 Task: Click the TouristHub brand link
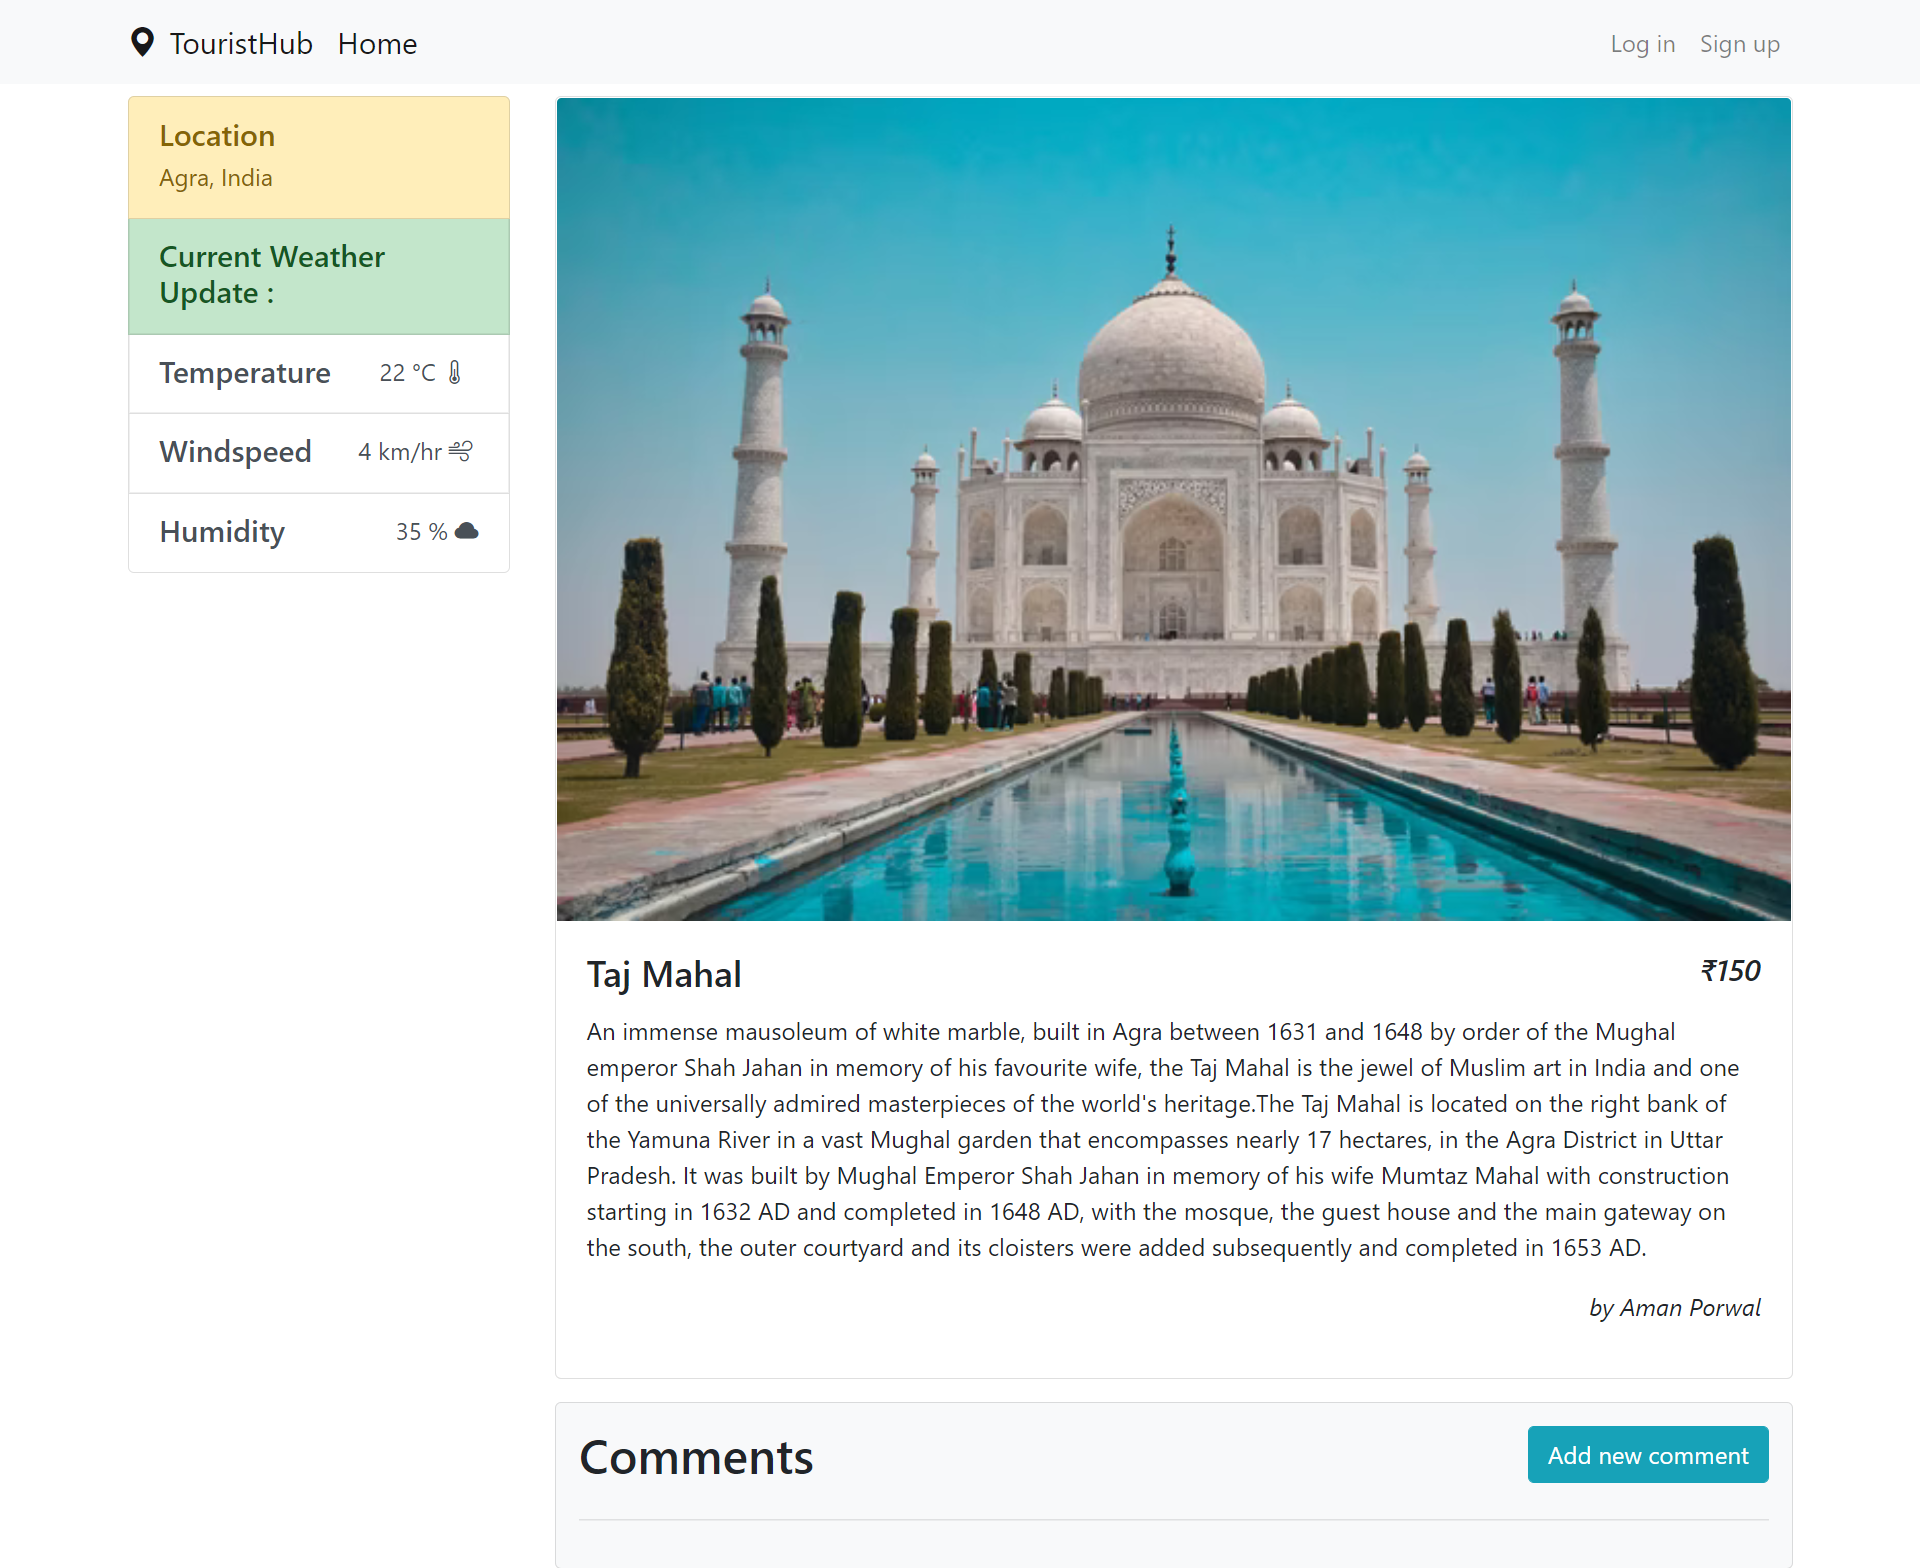point(240,43)
